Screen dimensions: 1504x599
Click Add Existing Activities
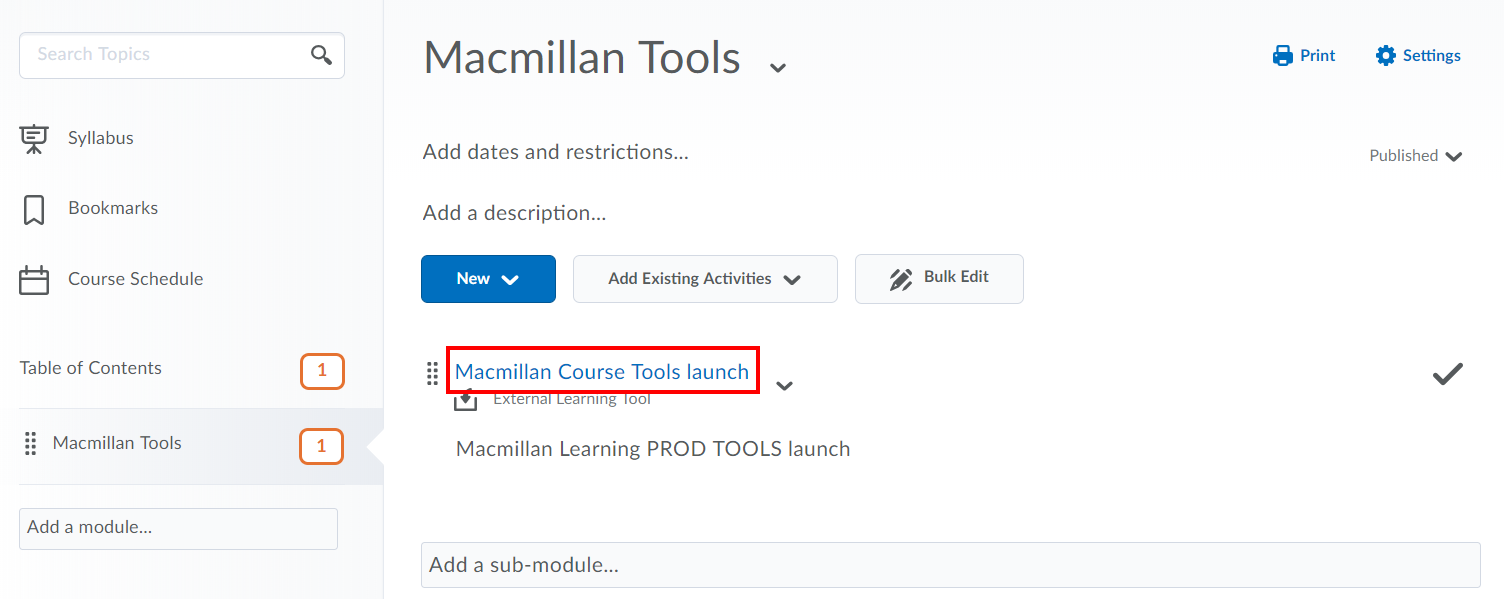(x=704, y=278)
